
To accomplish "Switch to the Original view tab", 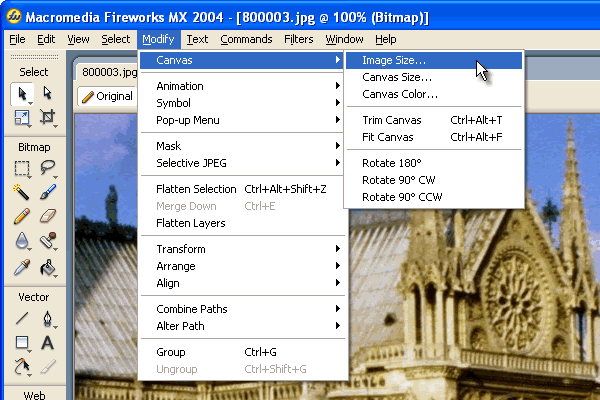I will (108, 96).
